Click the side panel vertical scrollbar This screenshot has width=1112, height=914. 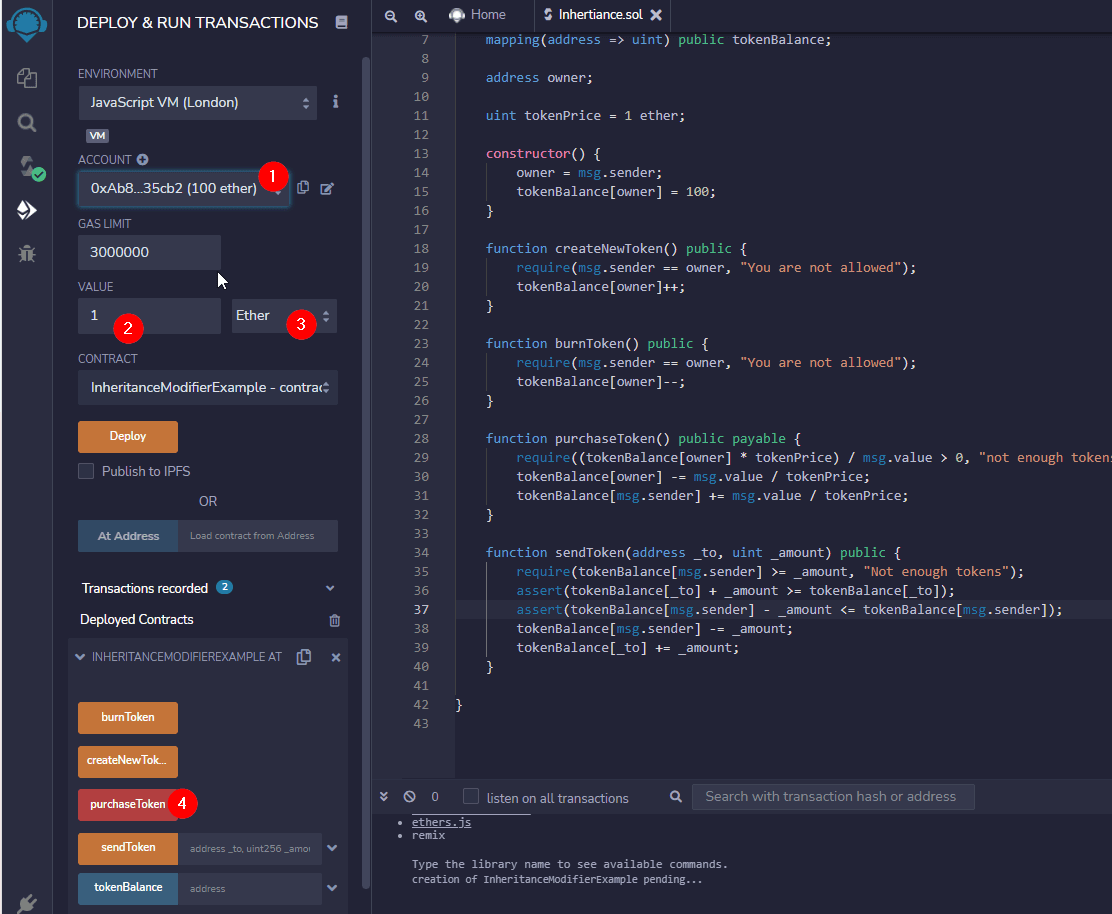click(366, 472)
